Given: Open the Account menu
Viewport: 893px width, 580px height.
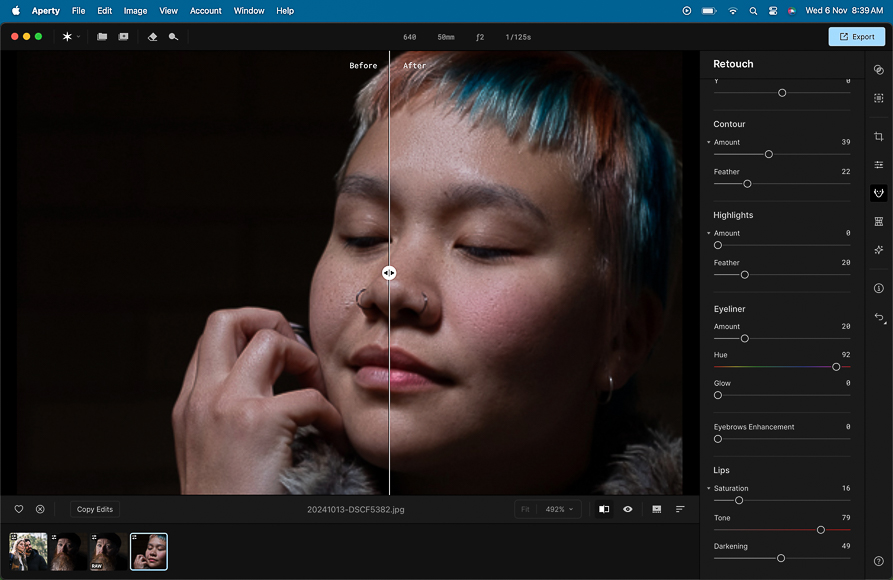Looking at the screenshot, I should [206, 11].
